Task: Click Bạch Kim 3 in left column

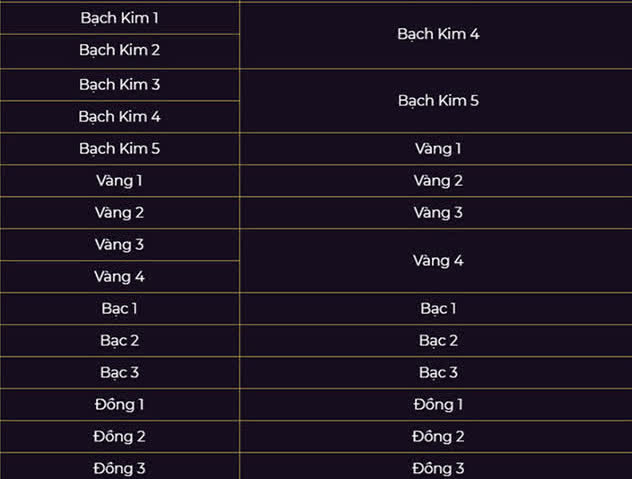Action: pyautogui.click(x=119, y=85)
